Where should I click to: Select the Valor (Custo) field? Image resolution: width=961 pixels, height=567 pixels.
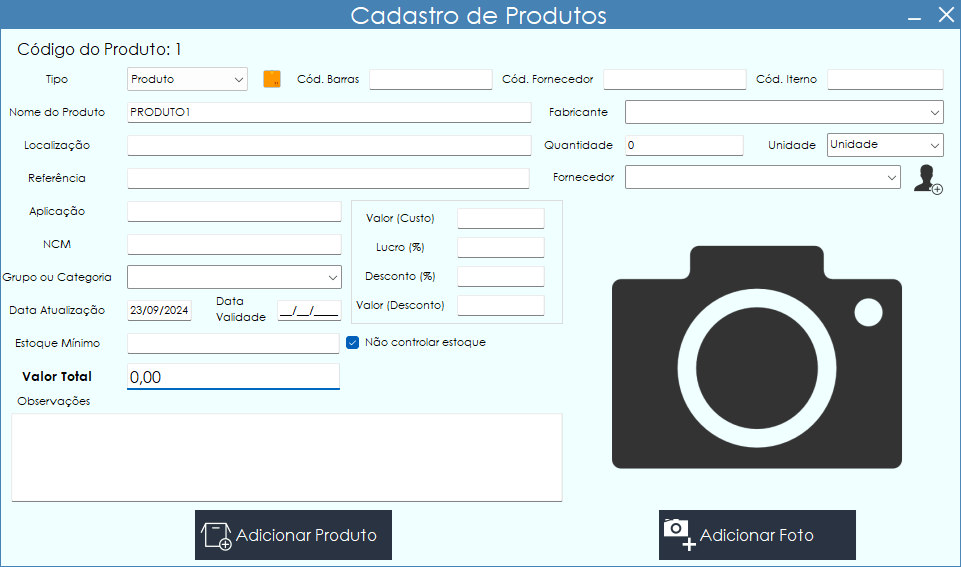500,218
